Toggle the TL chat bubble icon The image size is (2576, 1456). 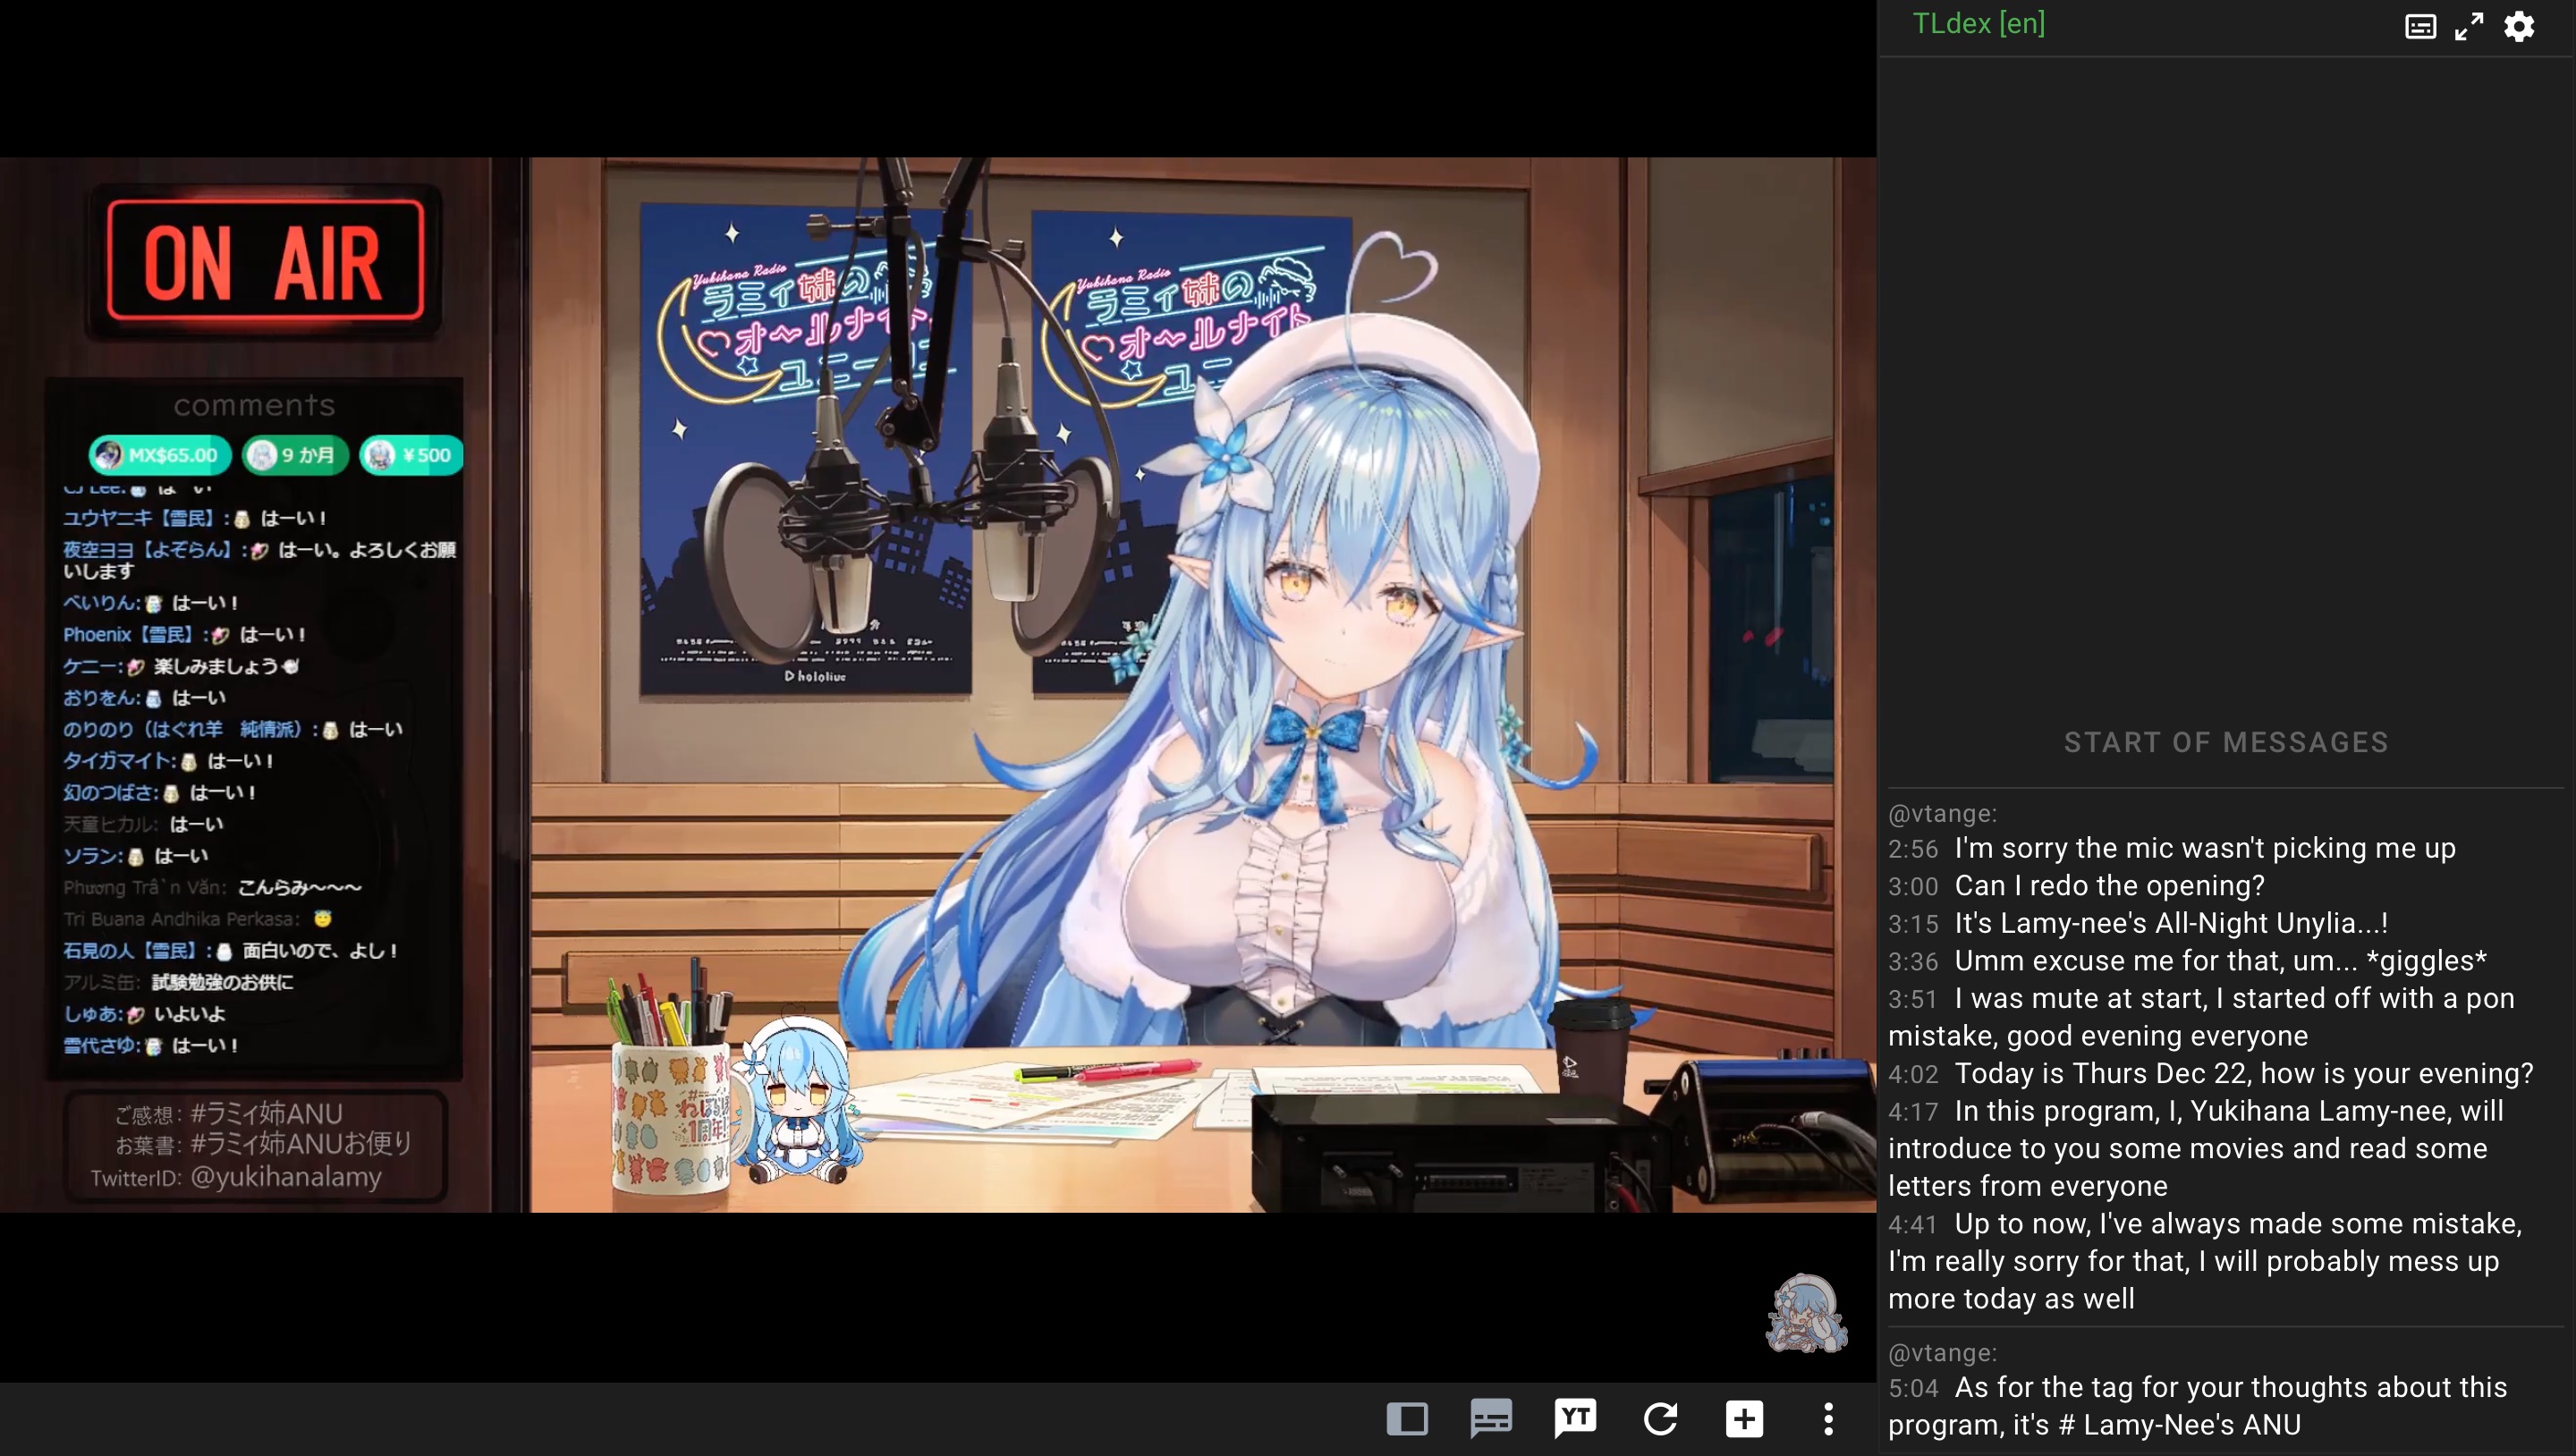[1491, 1418]
